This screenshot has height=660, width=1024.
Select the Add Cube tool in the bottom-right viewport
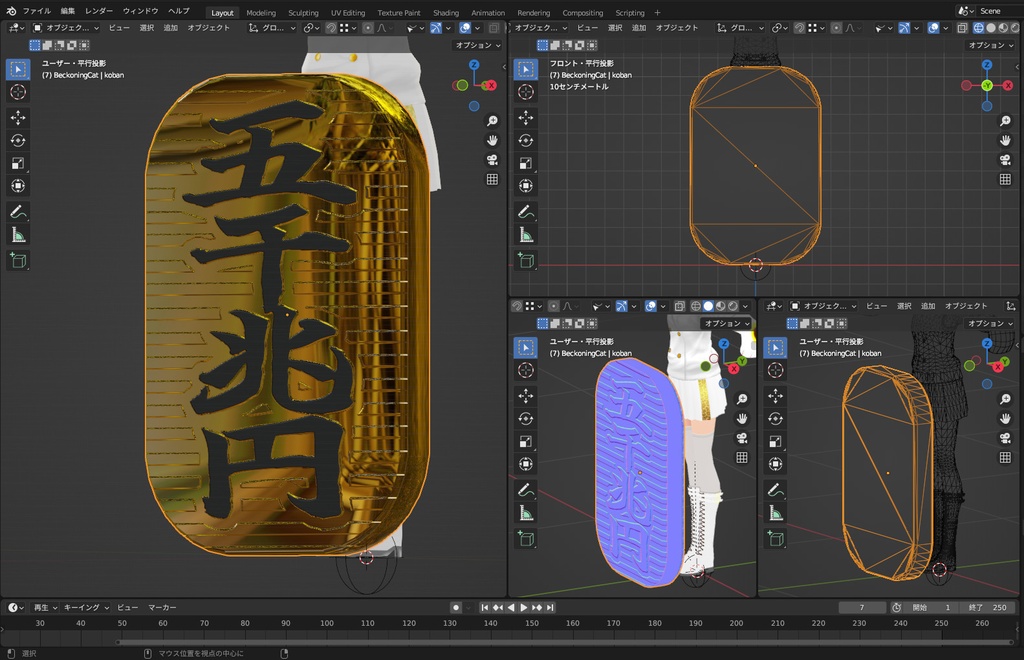775,539
